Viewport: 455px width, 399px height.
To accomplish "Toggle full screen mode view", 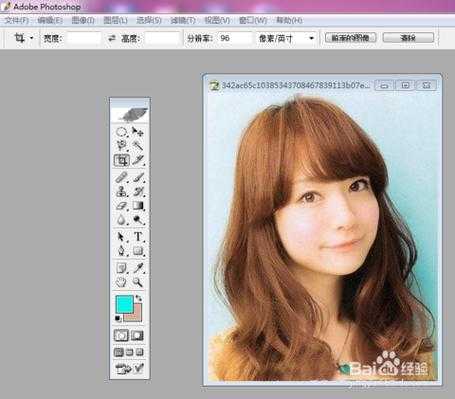I will click(140, 352).
